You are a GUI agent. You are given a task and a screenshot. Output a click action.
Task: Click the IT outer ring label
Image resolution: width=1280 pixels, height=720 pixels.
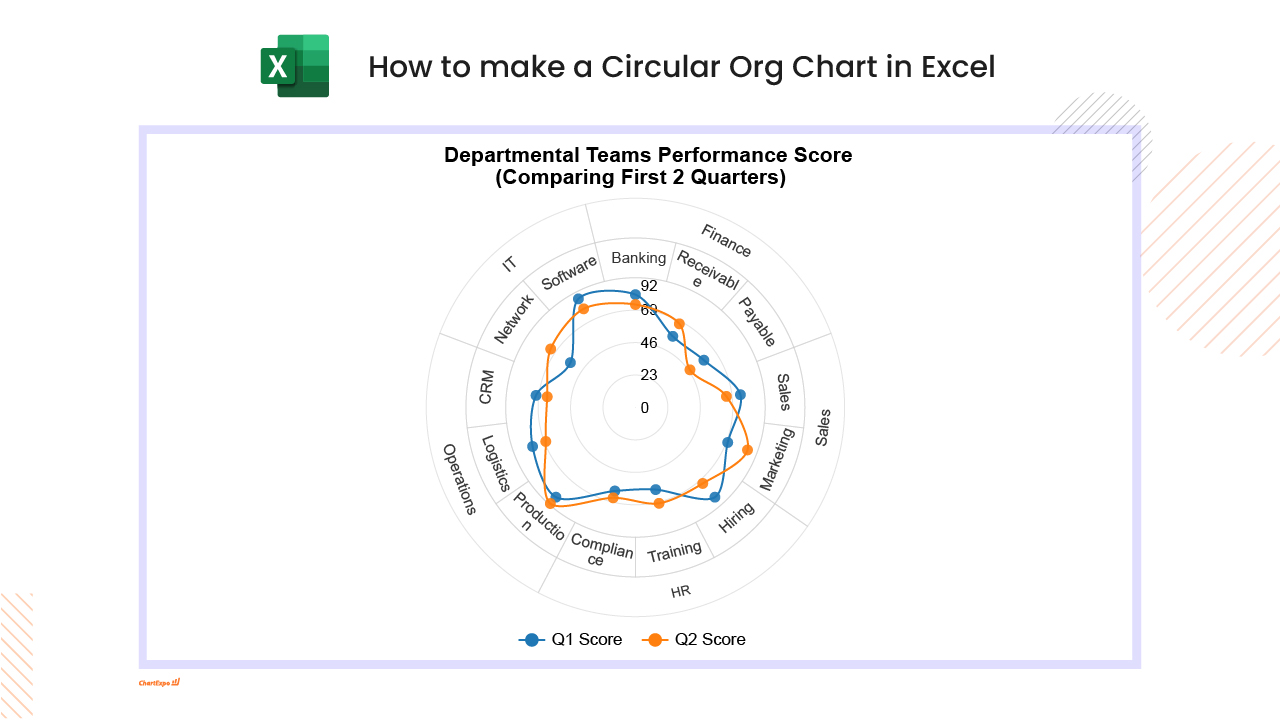point(510,264)
